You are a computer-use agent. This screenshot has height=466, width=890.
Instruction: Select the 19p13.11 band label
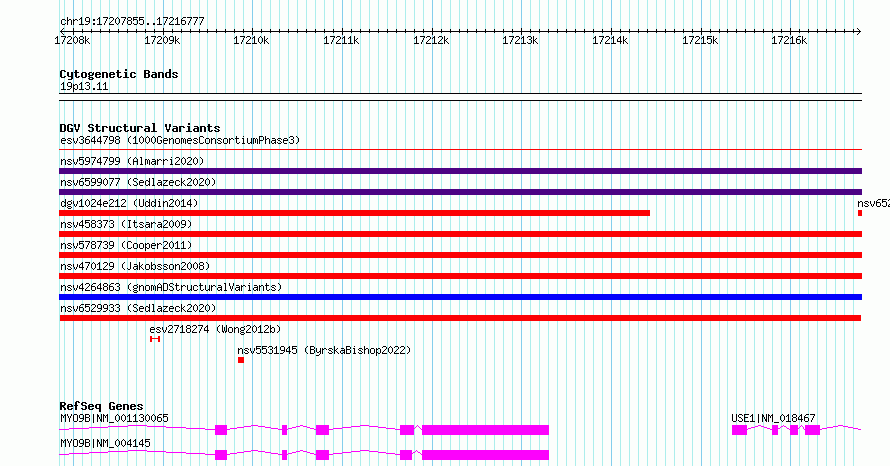(84, 86)
